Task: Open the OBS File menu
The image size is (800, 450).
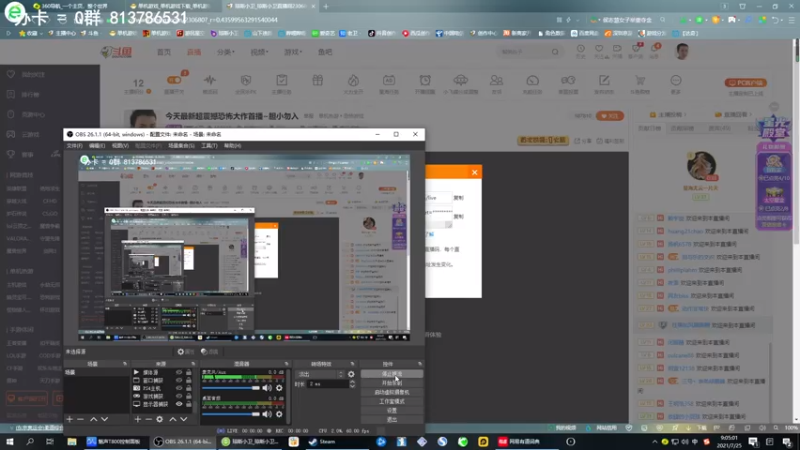Action: click(x=74, y=145)
